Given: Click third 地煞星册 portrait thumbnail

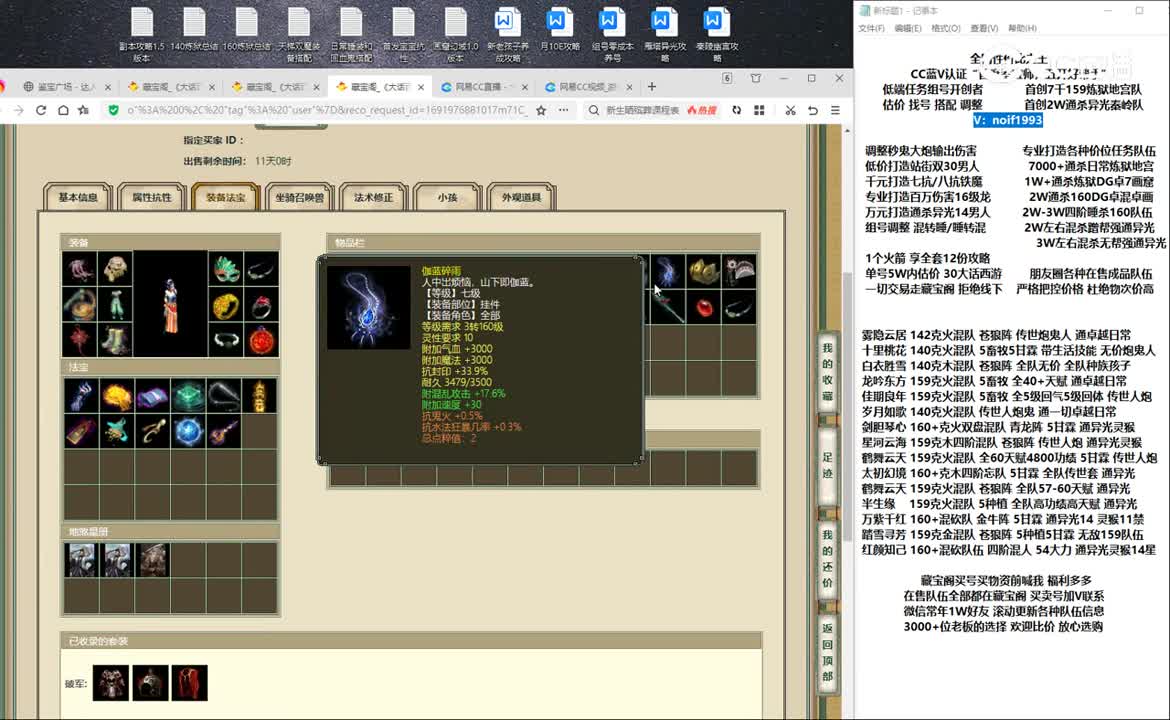Looking at the screenshot, I should click(x=153, y=560).
